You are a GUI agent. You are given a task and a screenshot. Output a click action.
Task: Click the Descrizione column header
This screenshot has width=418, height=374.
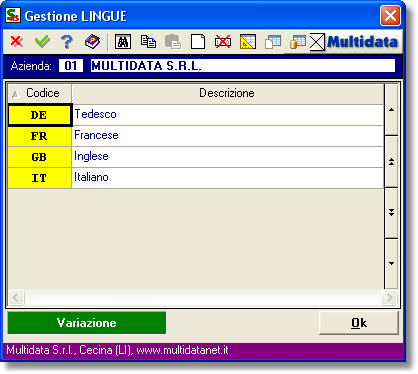point(227,93)
